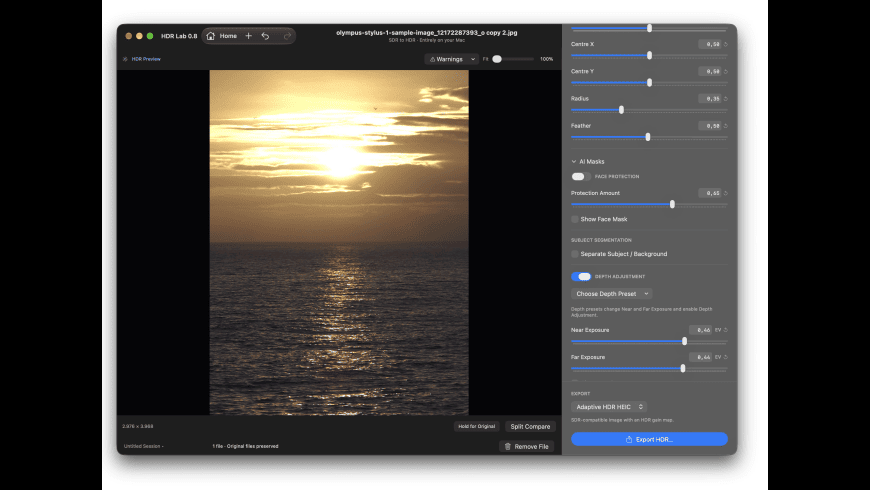Reset the Feather value
This screenshot has height=490, width=870.
point(725,126)
